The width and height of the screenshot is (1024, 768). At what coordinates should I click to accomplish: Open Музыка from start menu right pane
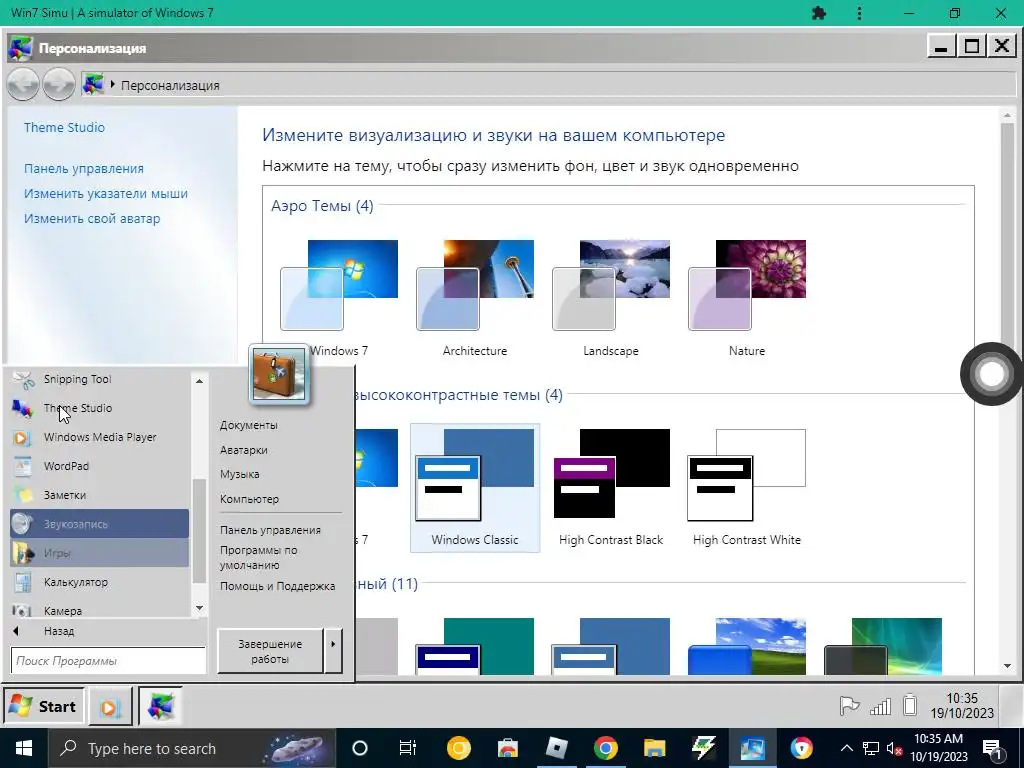click(240, 474)
